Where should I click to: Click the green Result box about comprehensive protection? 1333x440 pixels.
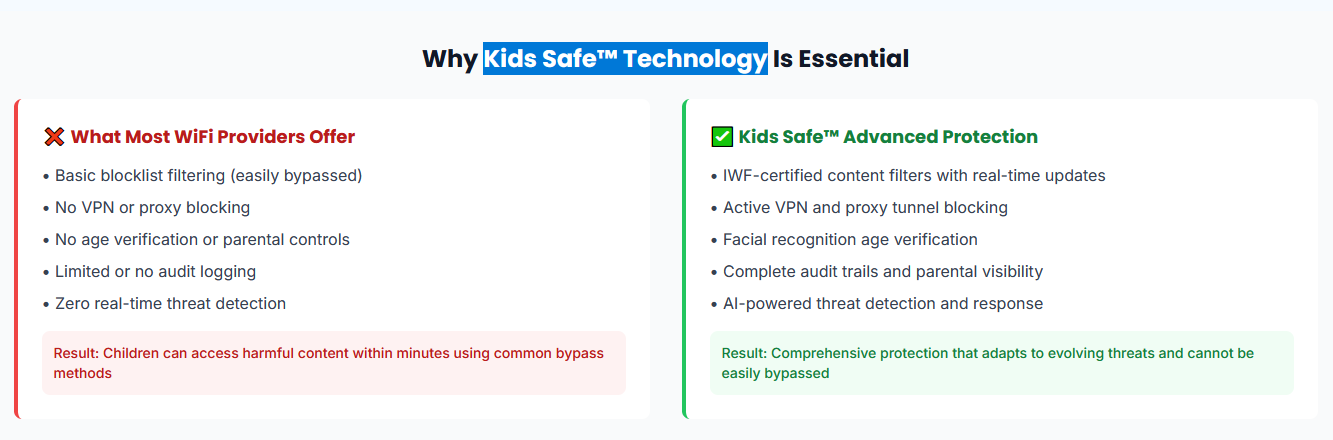(x=1002, y=363)
